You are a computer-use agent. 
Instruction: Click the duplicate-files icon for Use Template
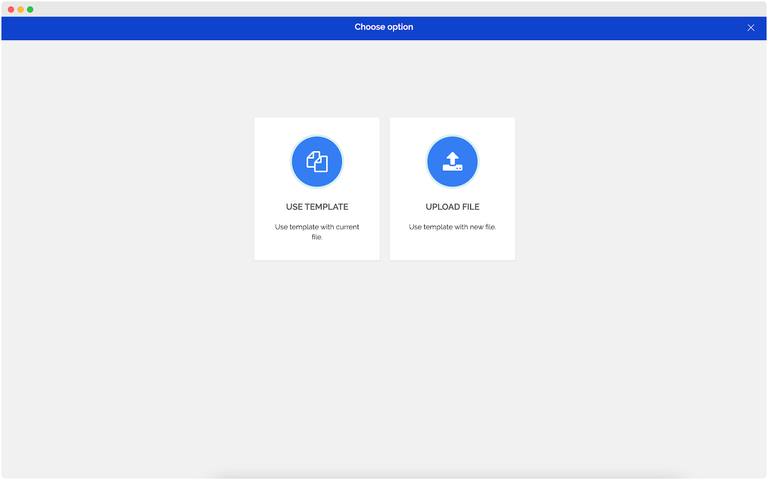[317, 162]
